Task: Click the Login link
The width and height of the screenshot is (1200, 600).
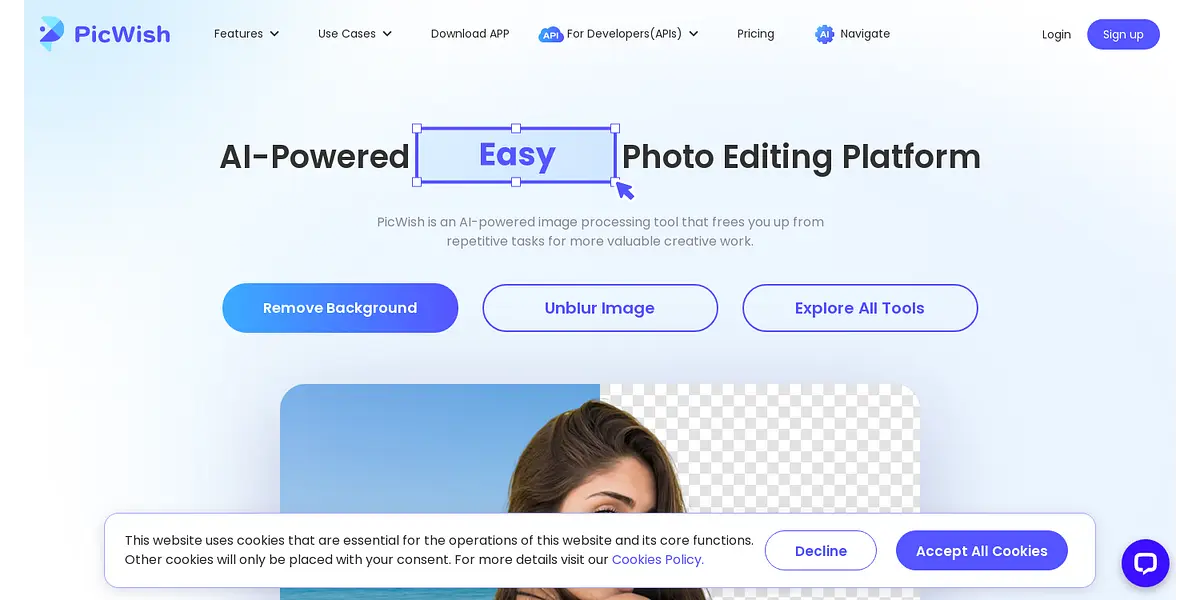Action: coord(1056,34)
